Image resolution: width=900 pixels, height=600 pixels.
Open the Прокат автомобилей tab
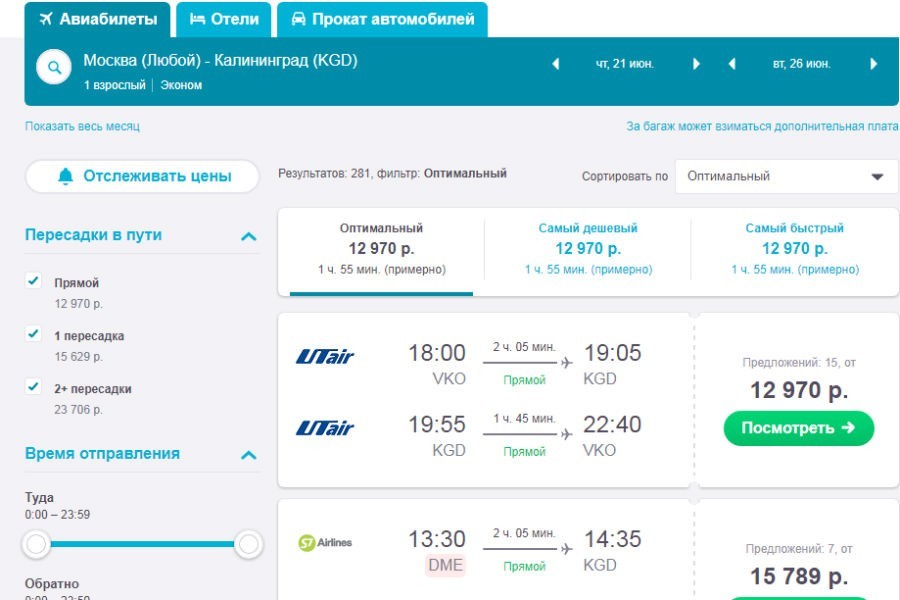[x=381, y=19]
